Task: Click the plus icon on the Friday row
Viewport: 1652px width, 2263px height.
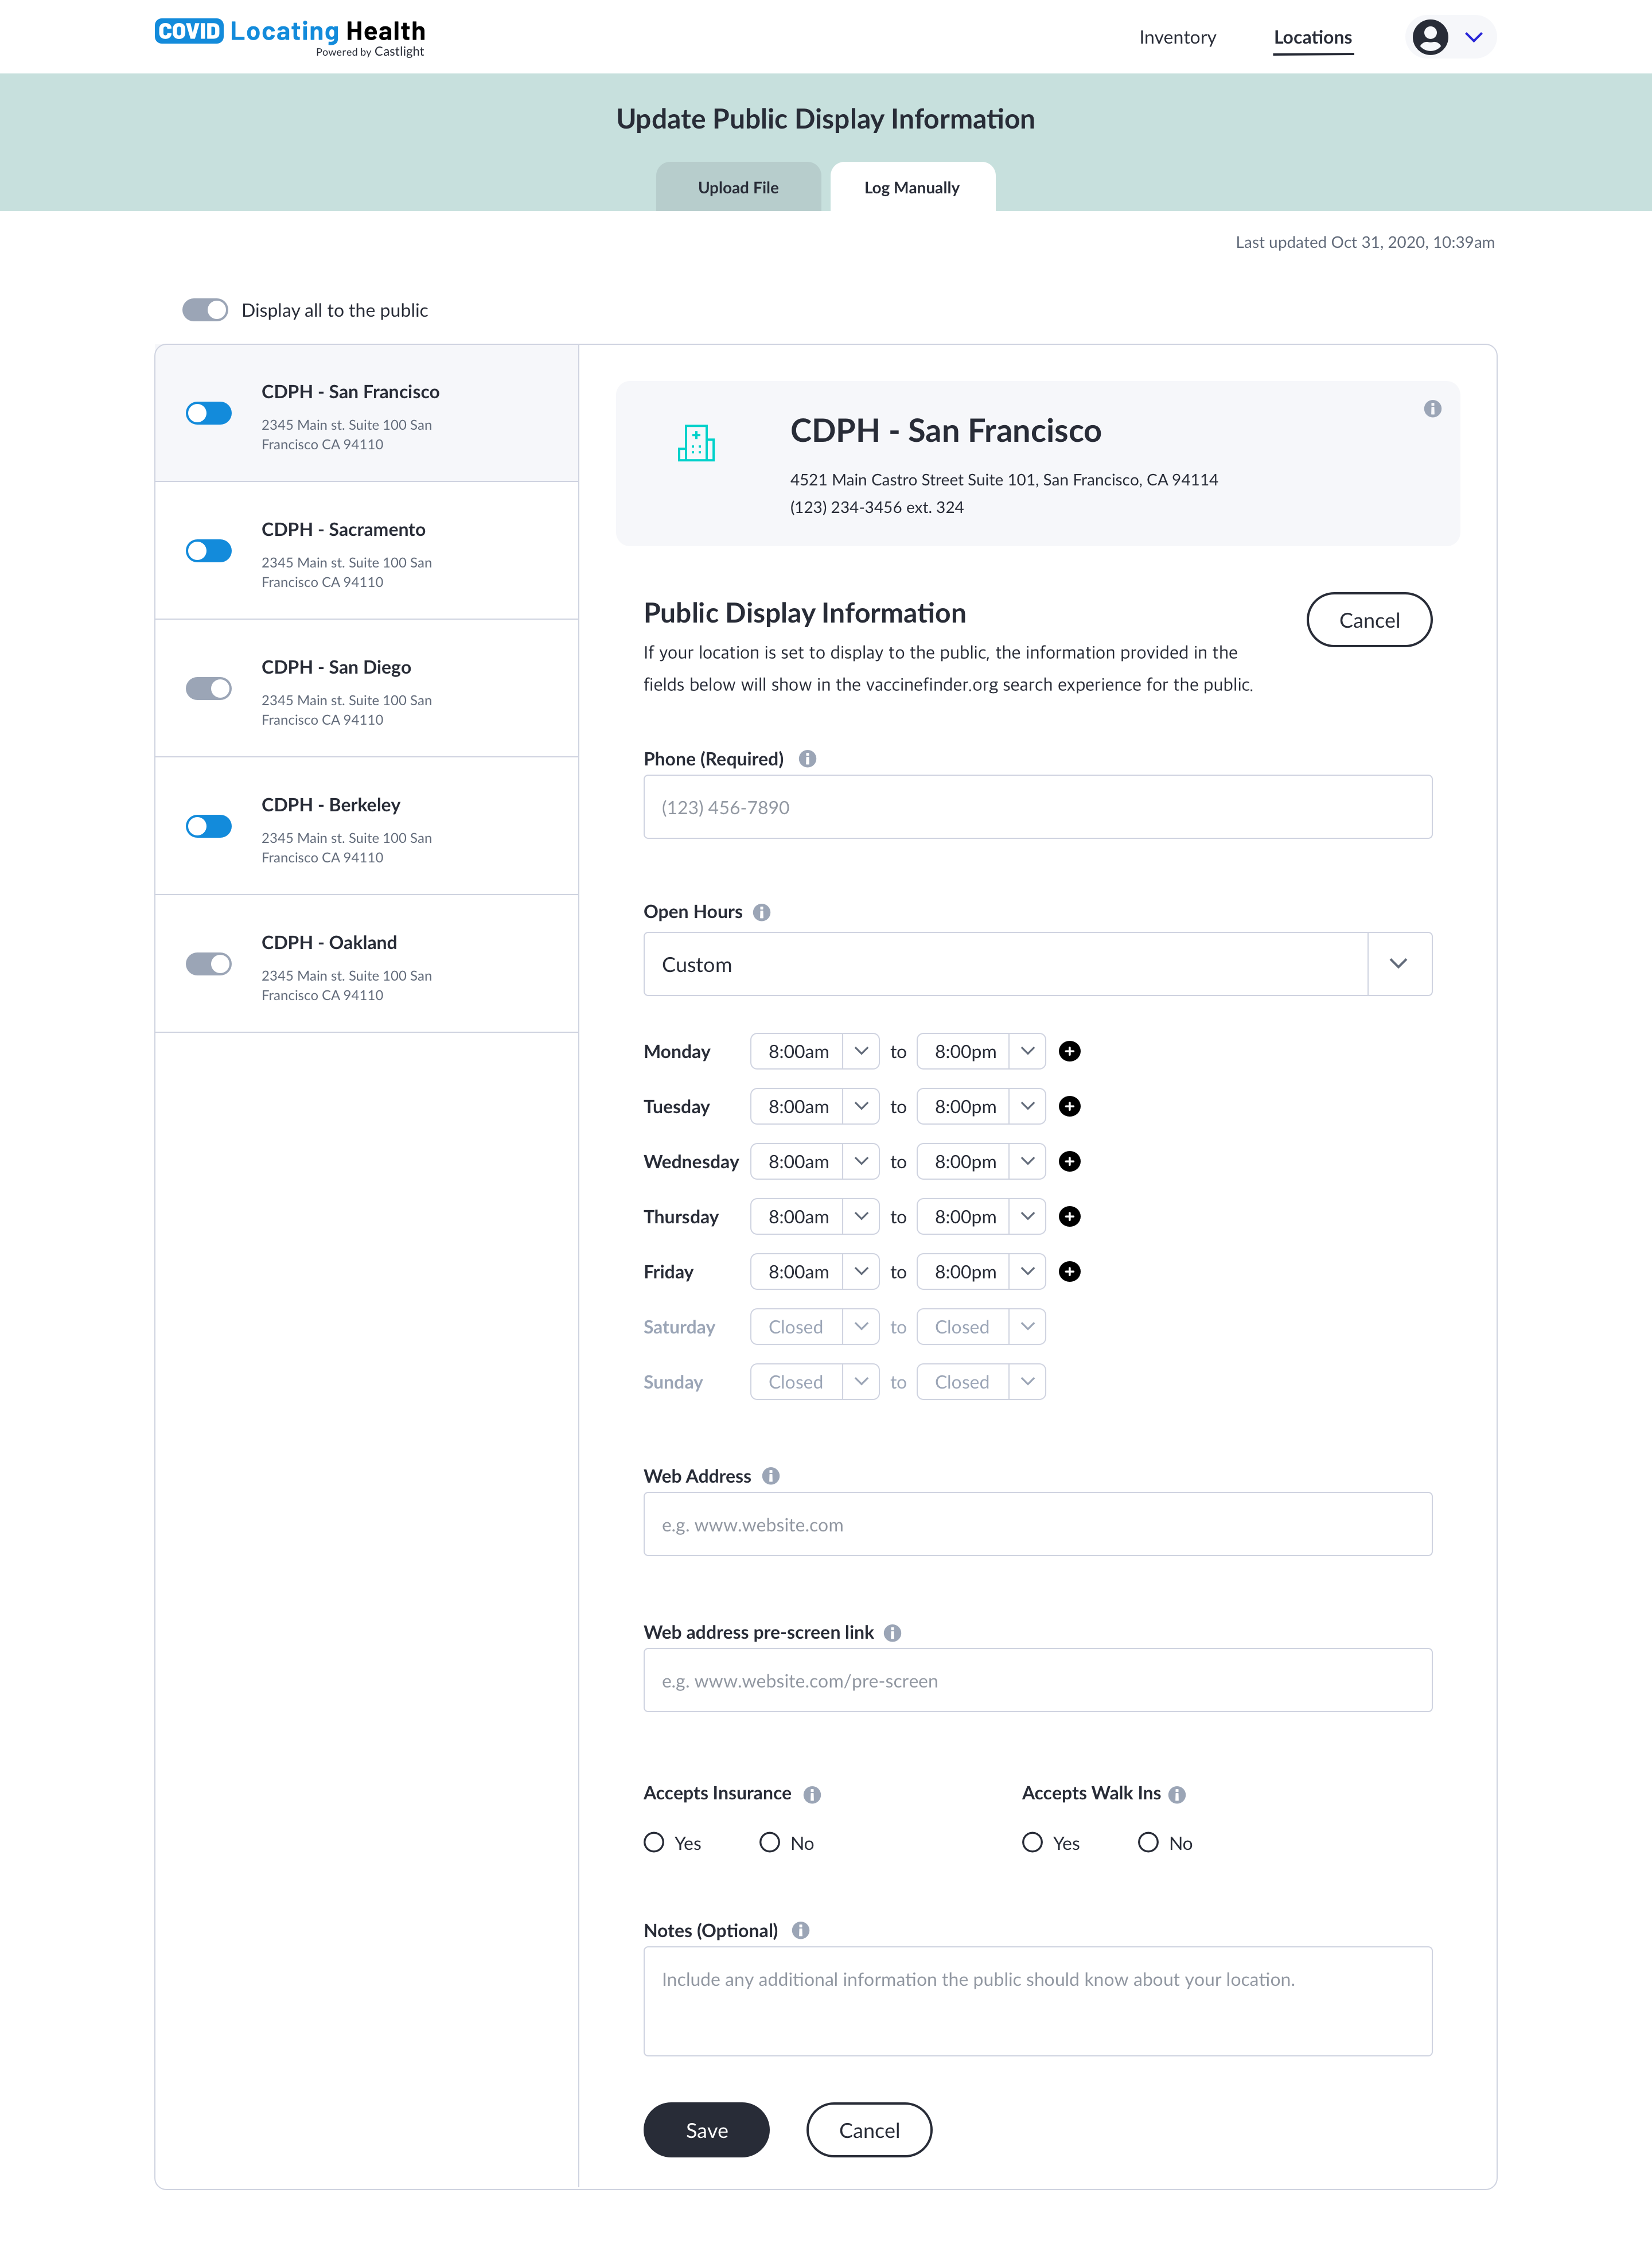Action: click(x=1069, y=1271)
